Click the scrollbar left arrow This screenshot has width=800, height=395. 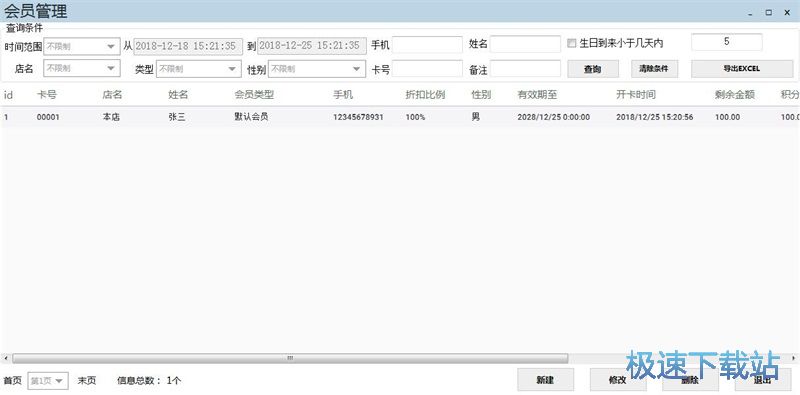tap(5, 358)
